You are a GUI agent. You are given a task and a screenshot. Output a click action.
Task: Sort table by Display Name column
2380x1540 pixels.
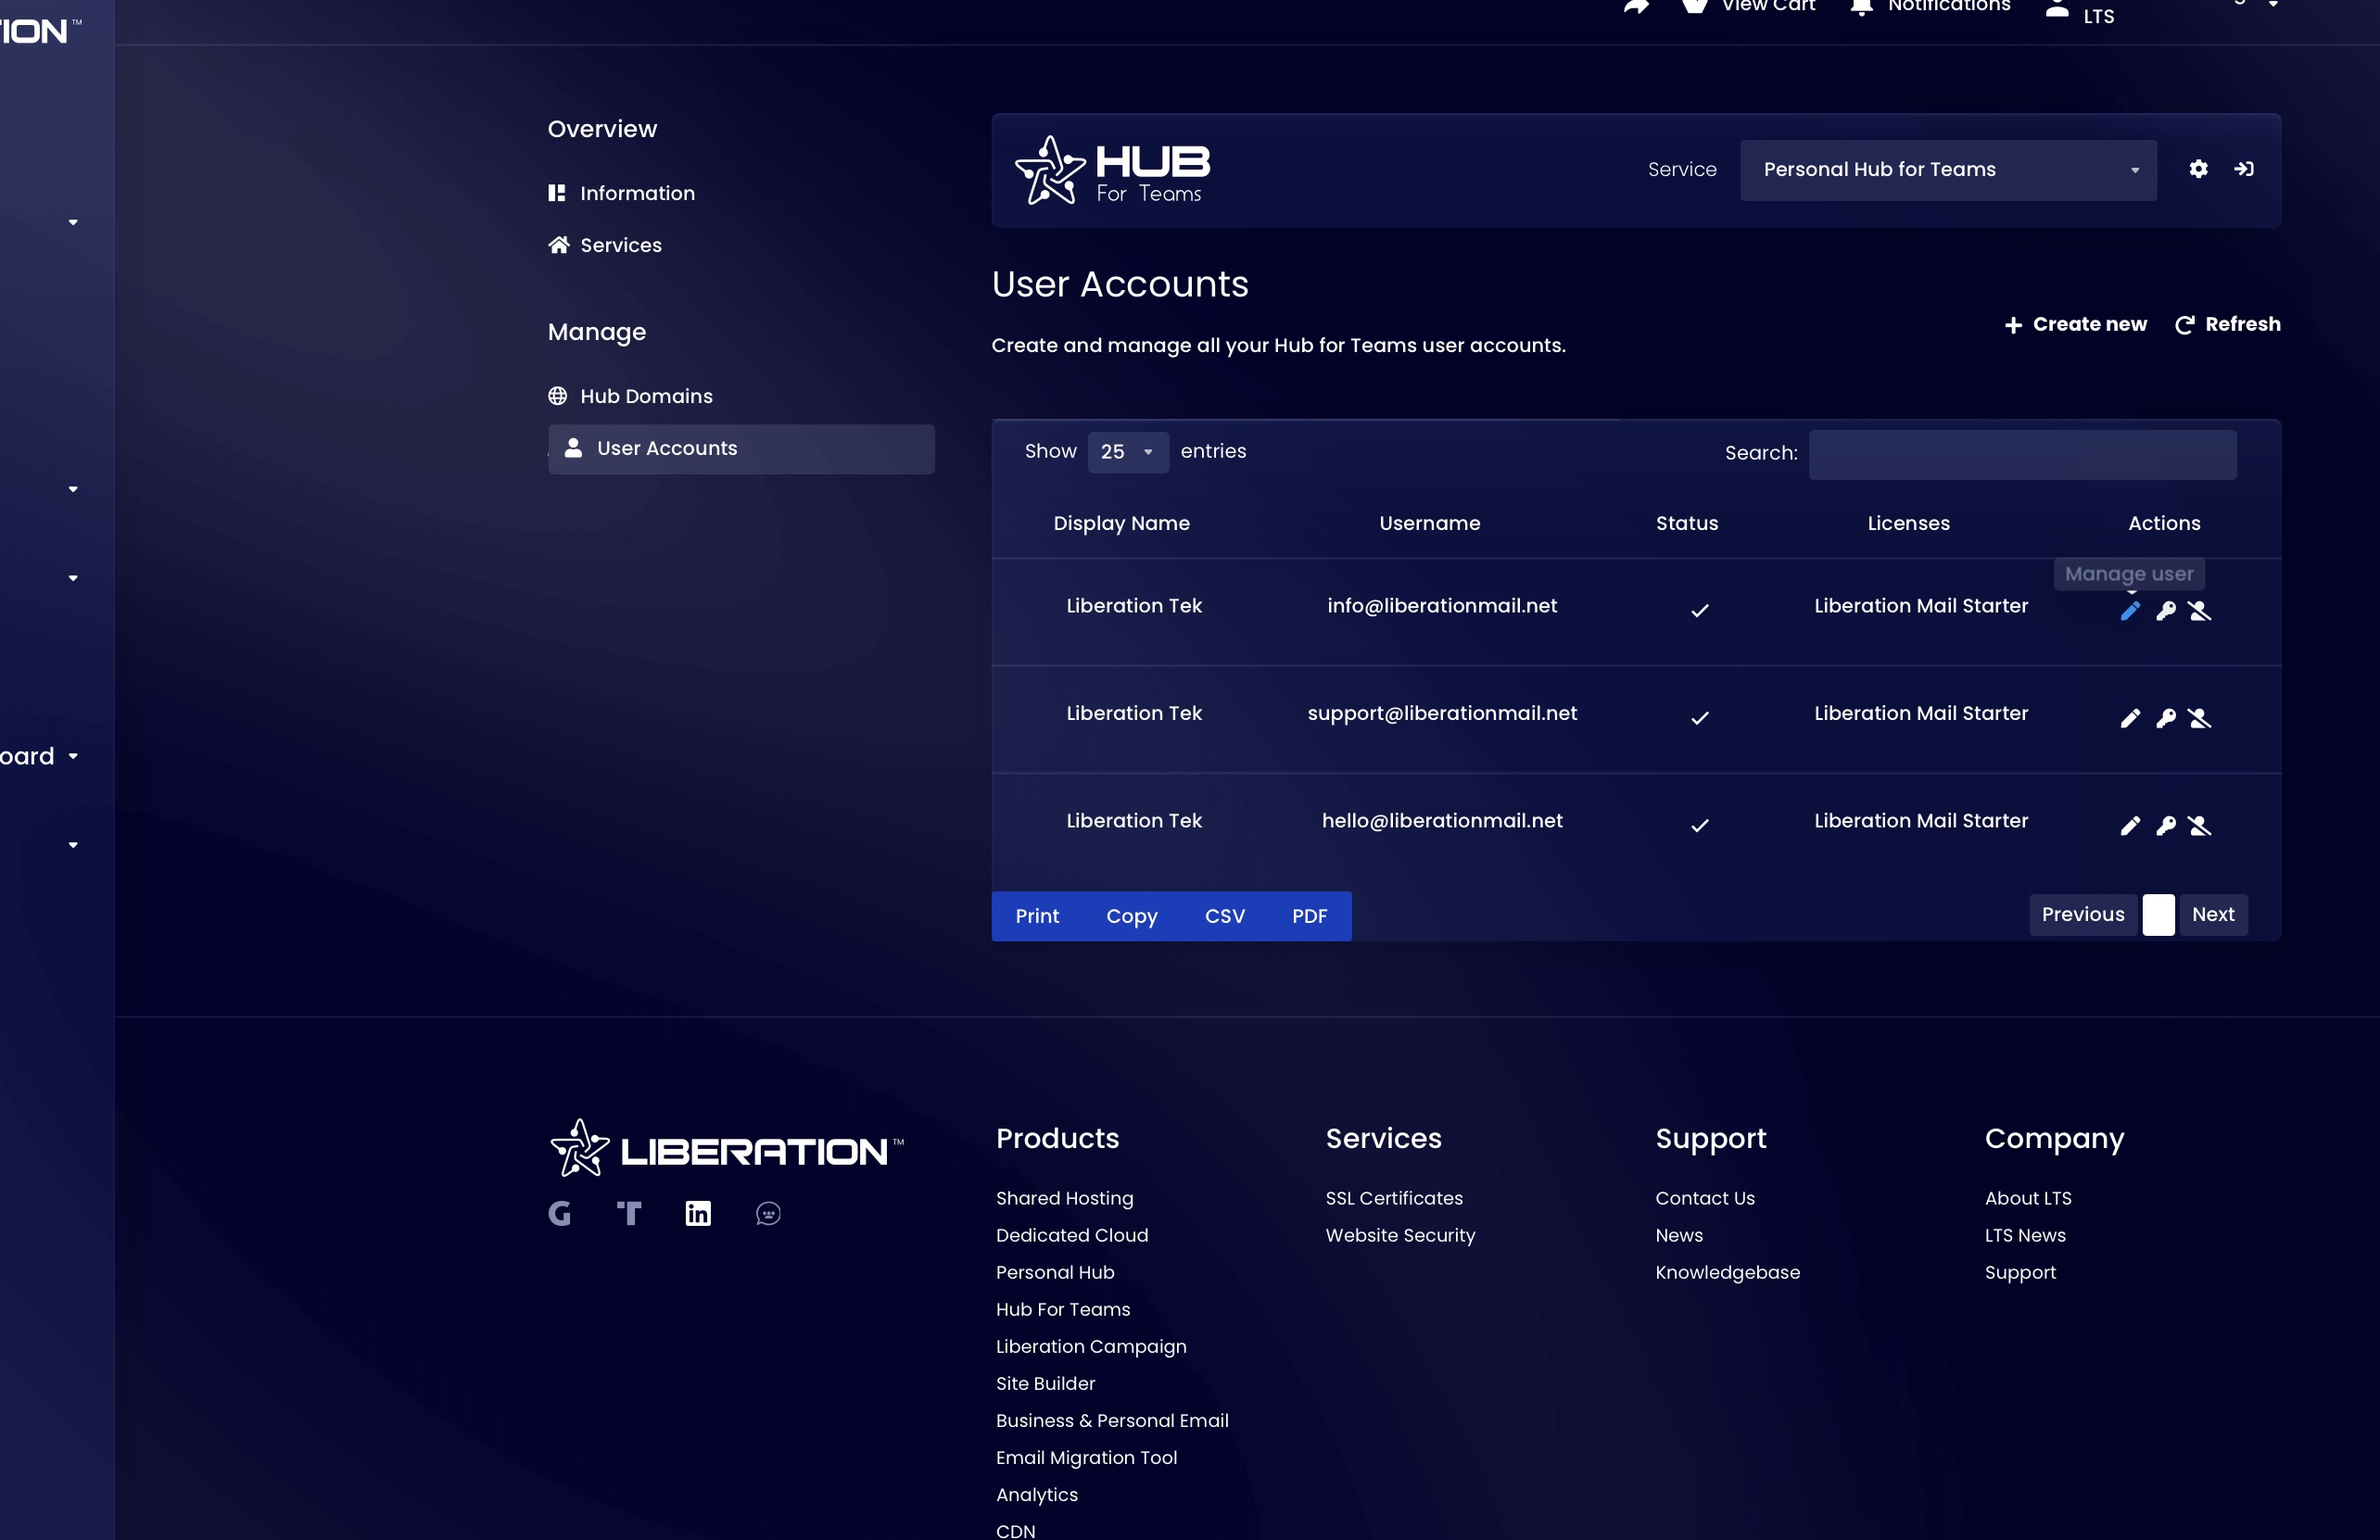pos(1121,524)
